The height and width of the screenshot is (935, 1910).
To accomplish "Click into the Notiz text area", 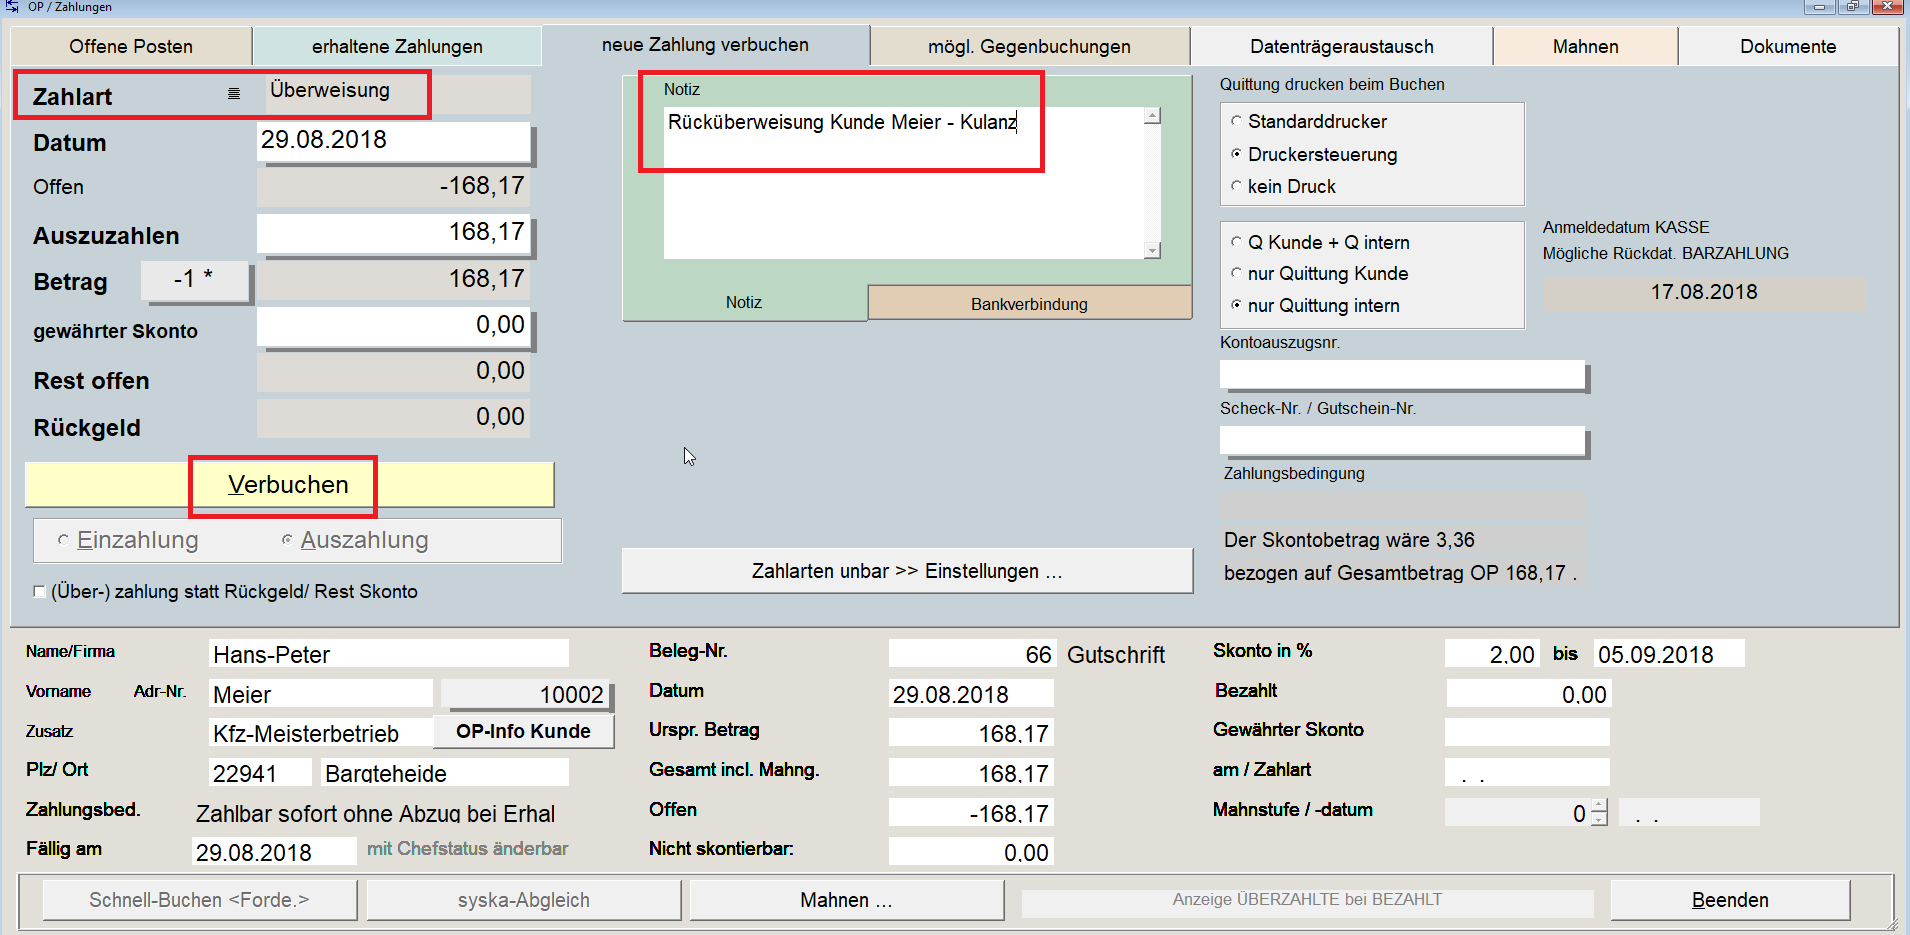I will pos(903,183).
